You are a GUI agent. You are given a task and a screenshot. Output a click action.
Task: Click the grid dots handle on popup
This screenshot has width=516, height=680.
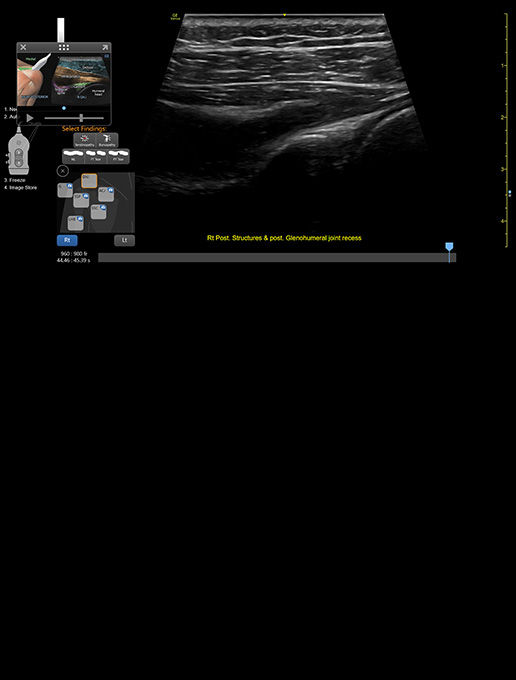[64, 47]
